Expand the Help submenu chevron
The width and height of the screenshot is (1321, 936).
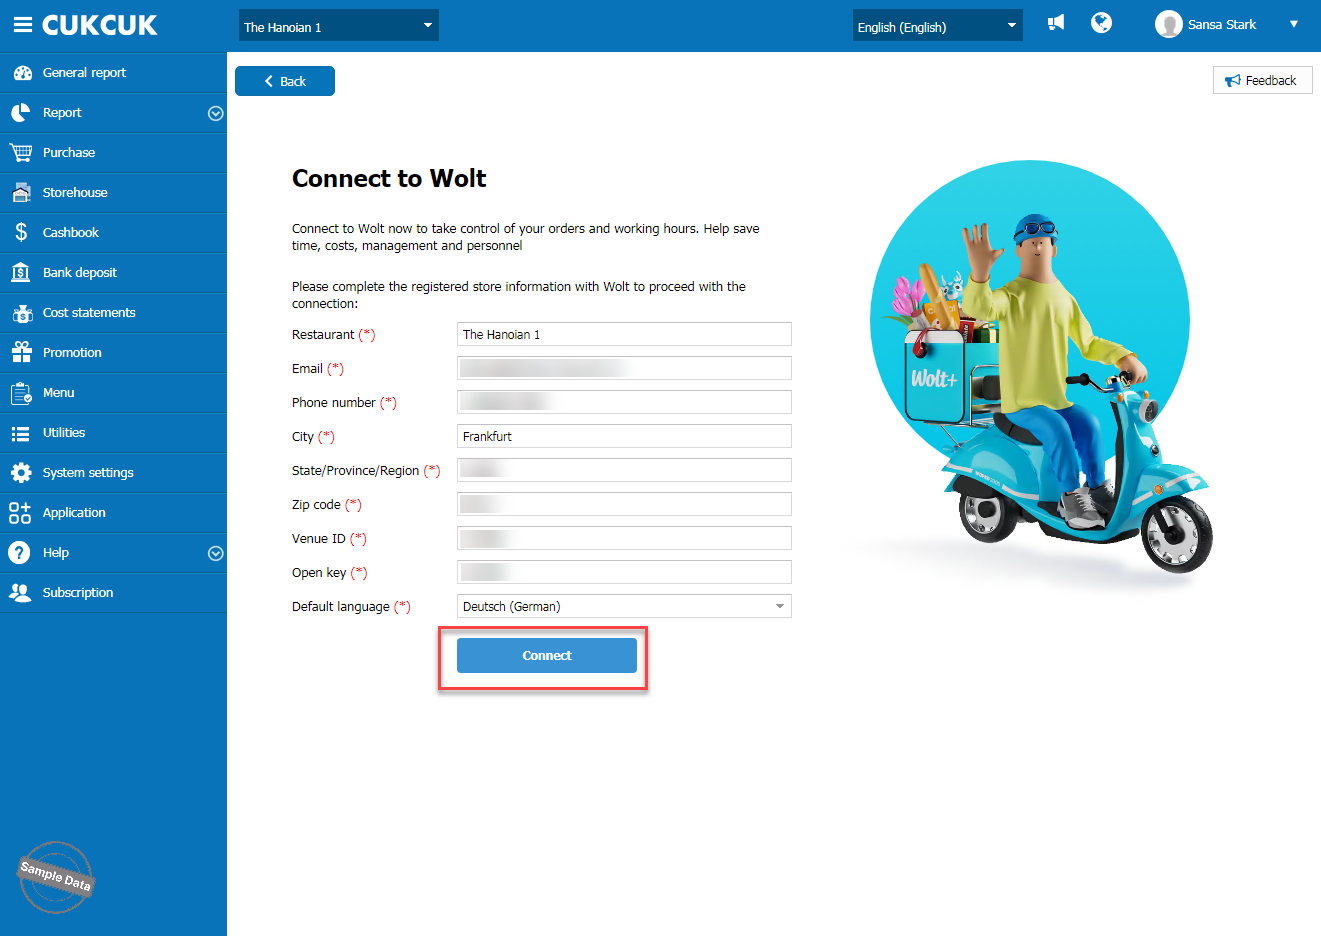tap(215, 554)
